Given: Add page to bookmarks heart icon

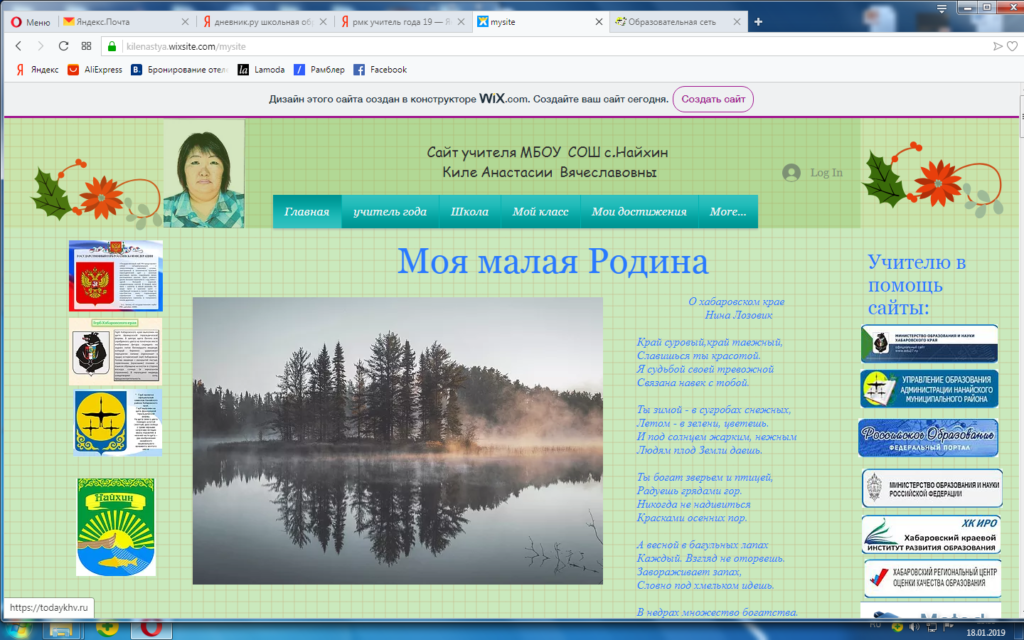Looking at the screenshot, I should pyautogui.click(x=1011, y=46).
